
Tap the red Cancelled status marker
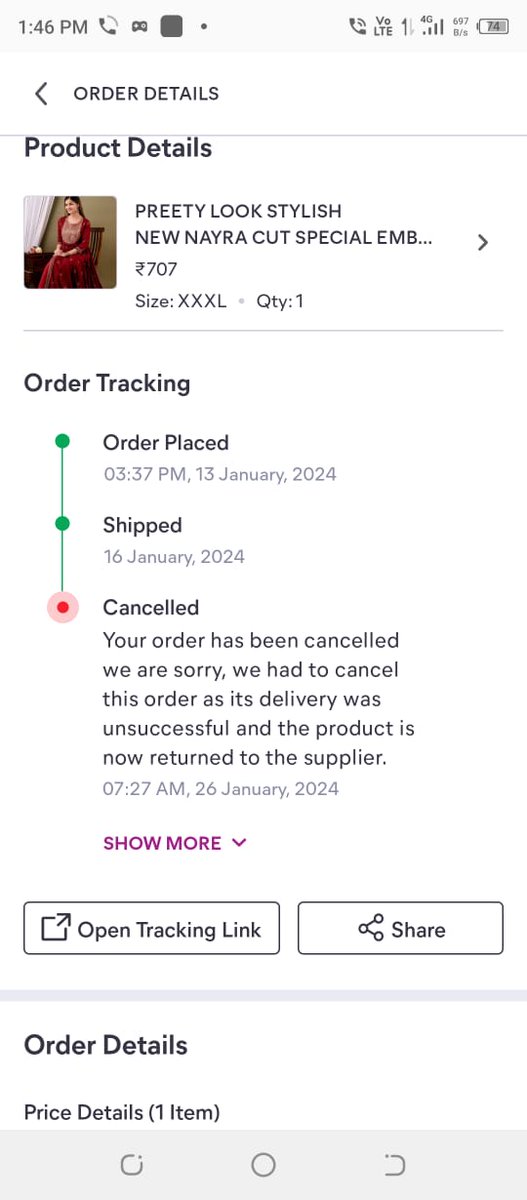(63, 607)
